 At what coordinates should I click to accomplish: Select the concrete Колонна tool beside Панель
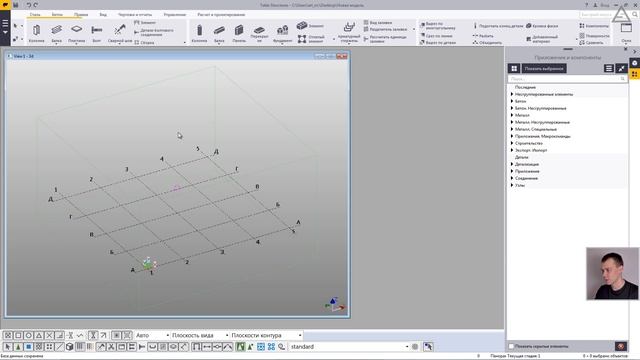pos(199,33)
